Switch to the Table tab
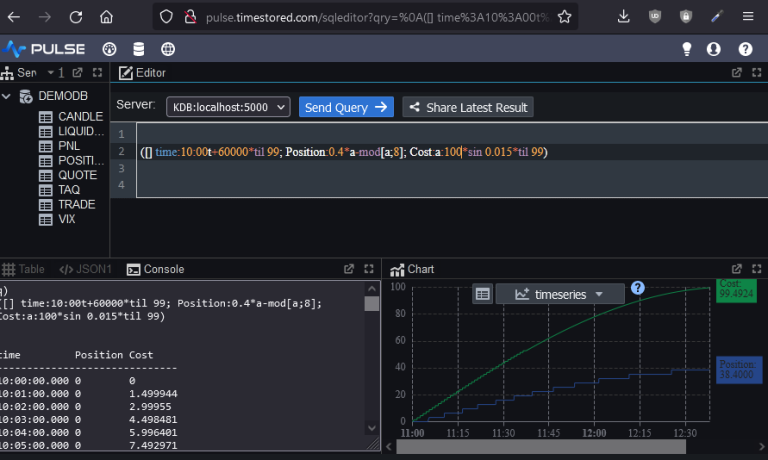Viewport: 768px width, 460px height. (24, 269)
